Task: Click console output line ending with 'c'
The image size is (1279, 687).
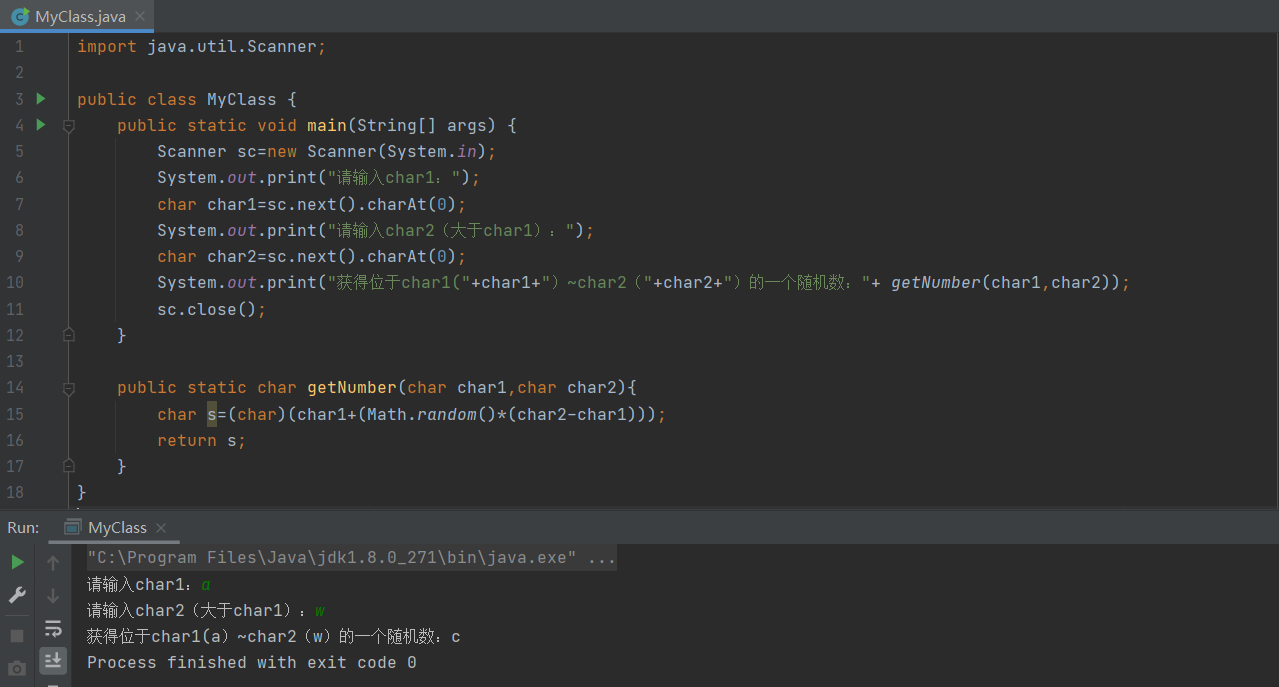Action: click(274, 636)
